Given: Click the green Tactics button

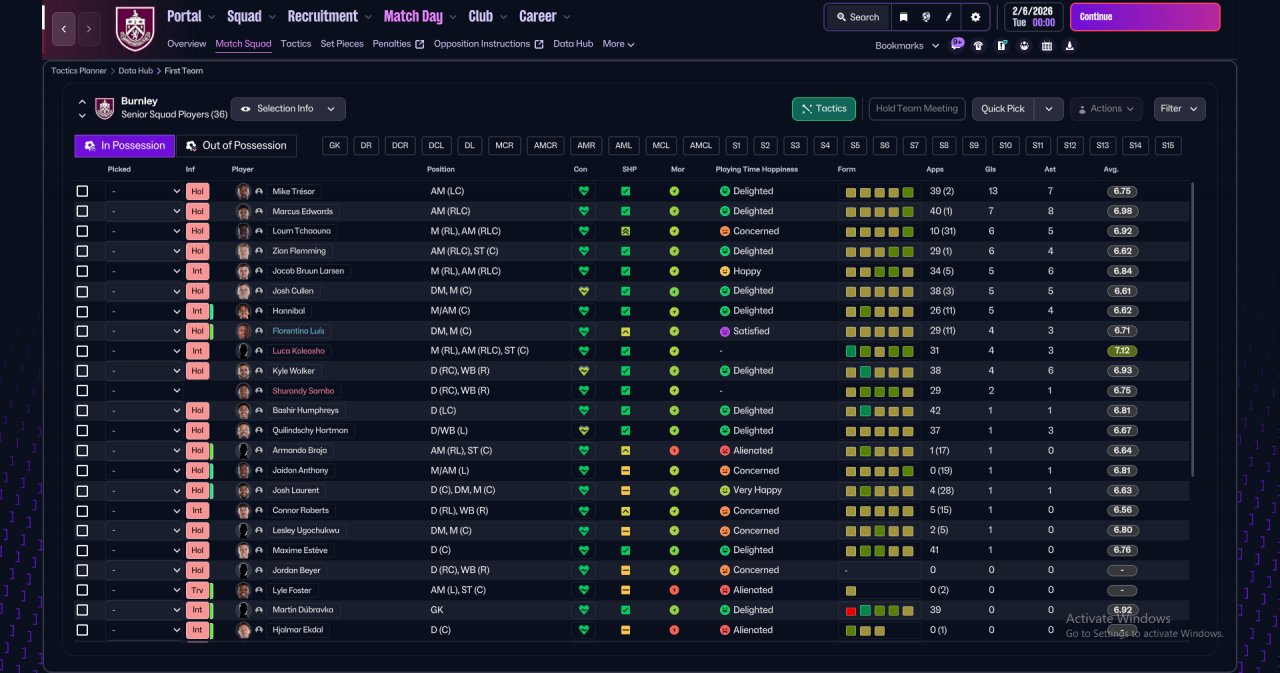Looking at the screenshot, I should (x=824, y=109).
